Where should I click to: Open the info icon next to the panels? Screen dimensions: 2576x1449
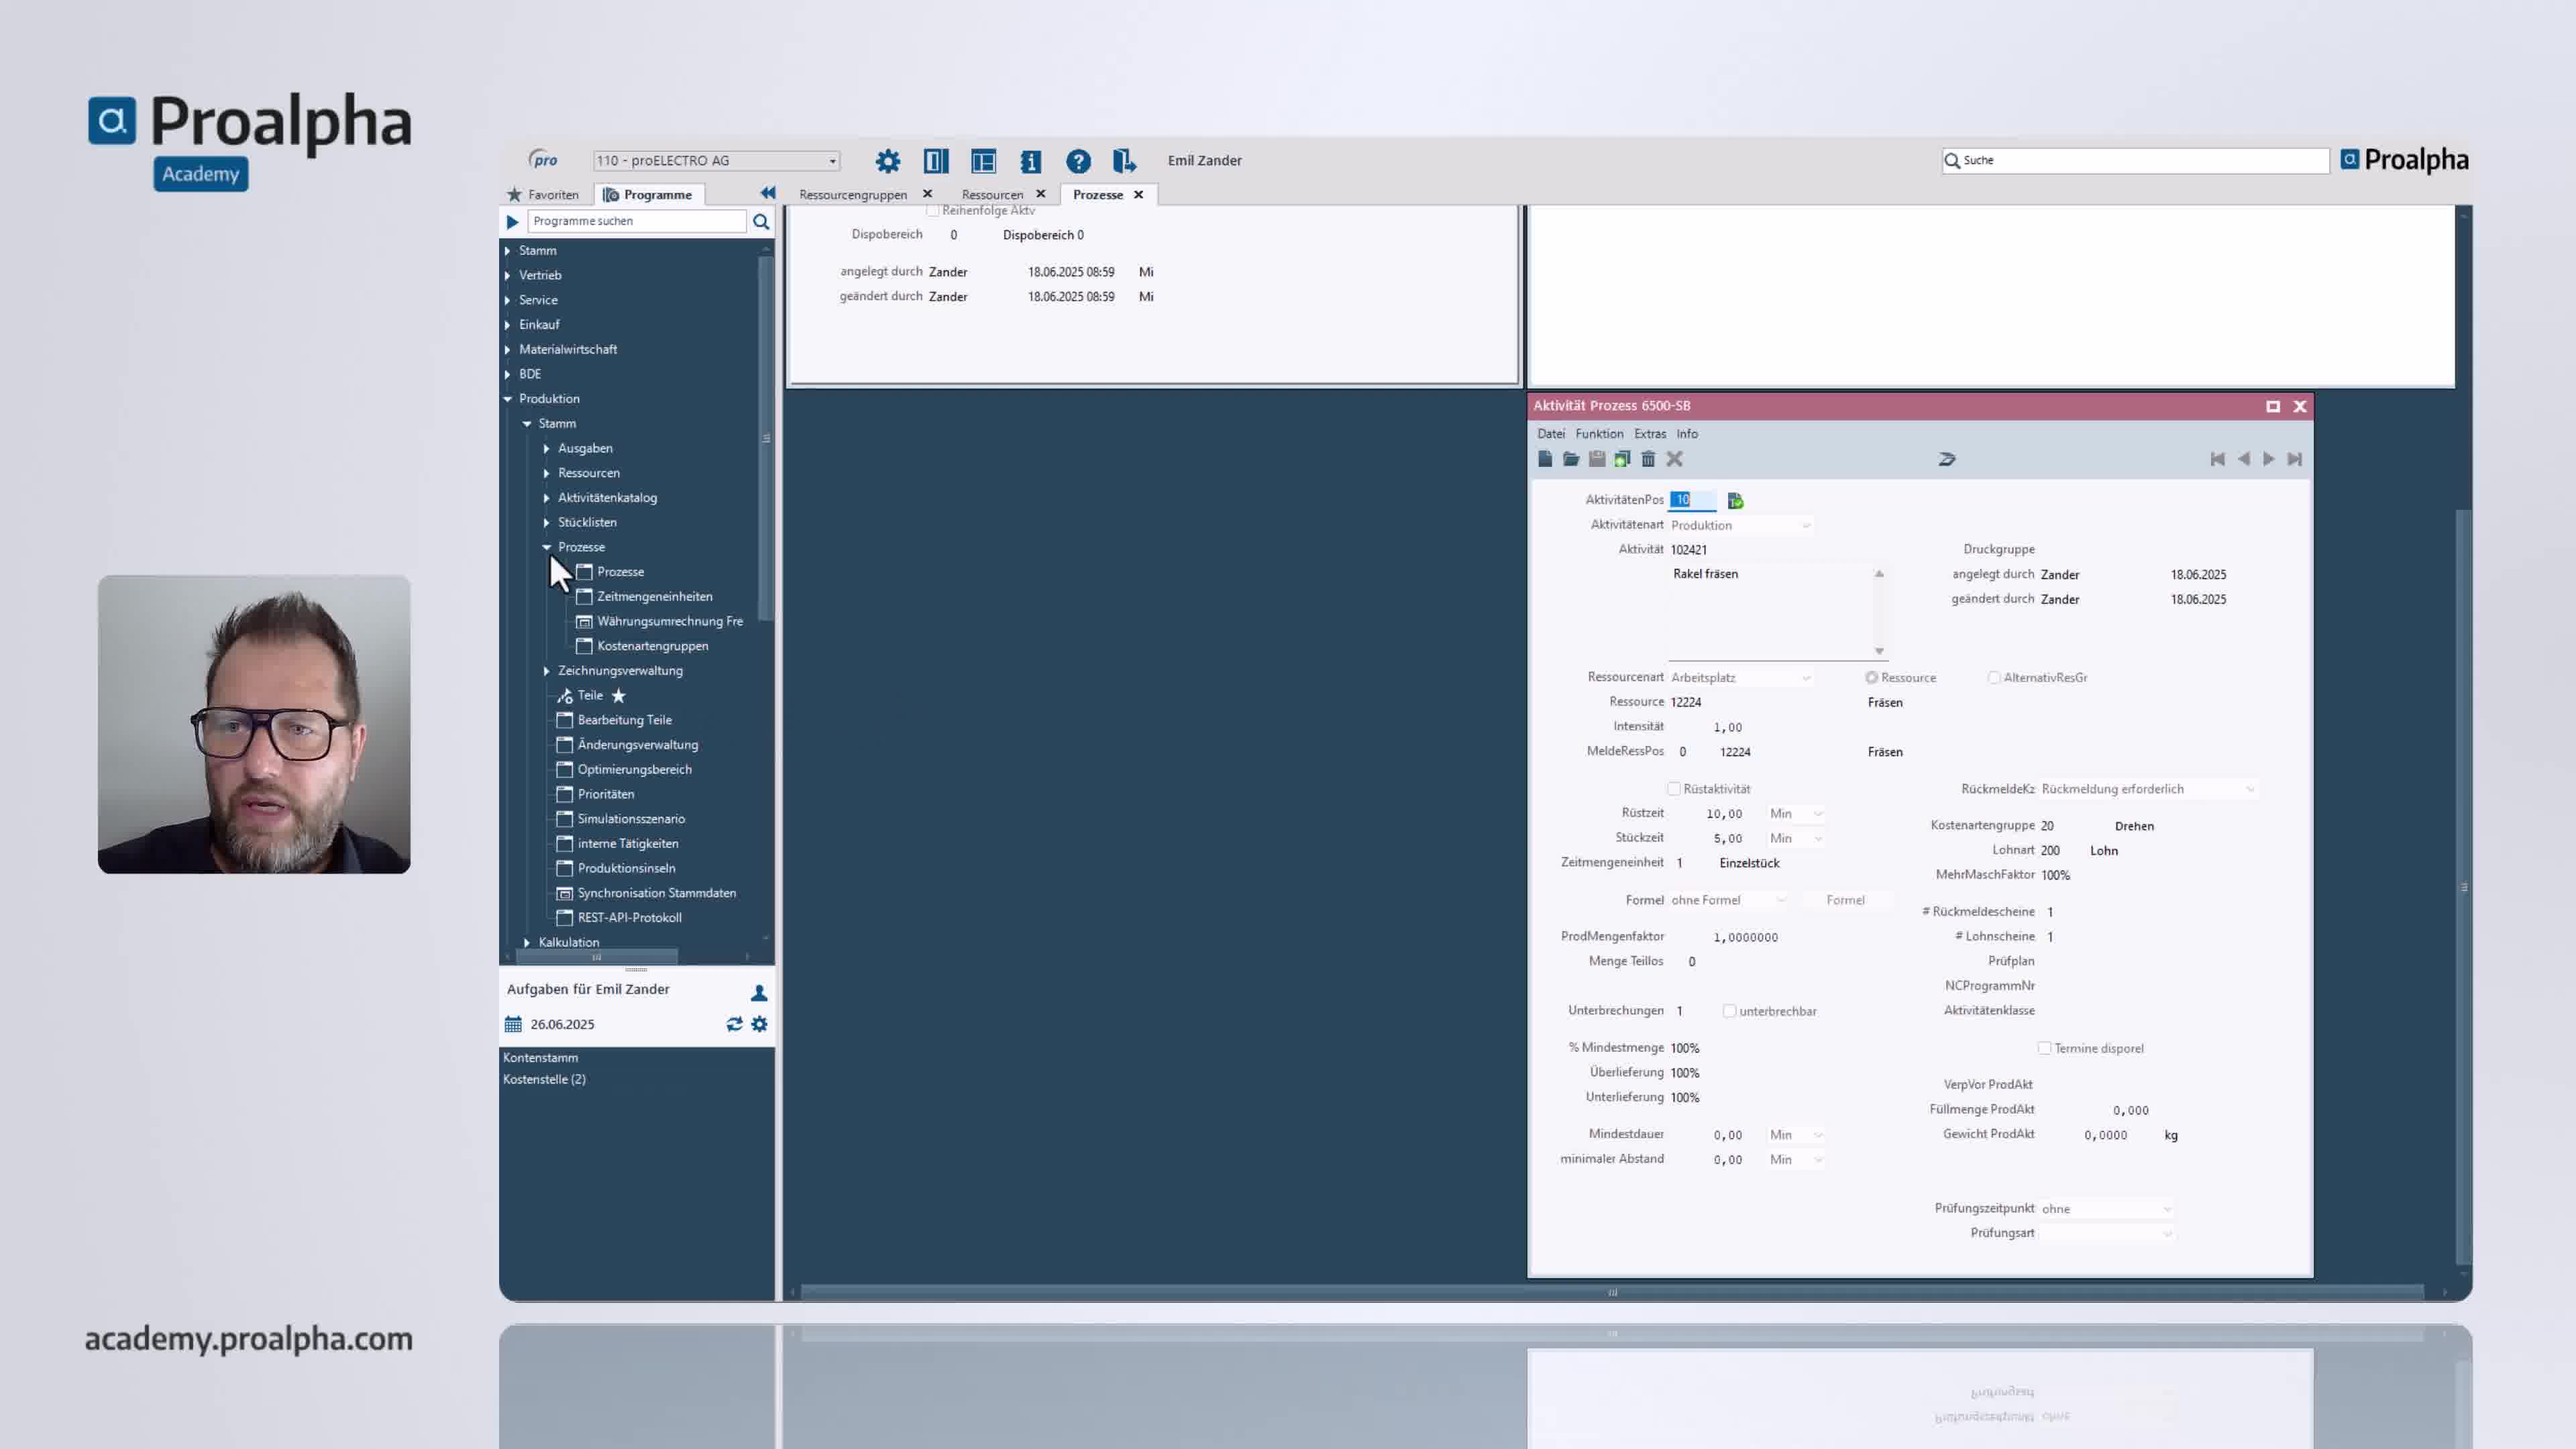click(1030, 160)
